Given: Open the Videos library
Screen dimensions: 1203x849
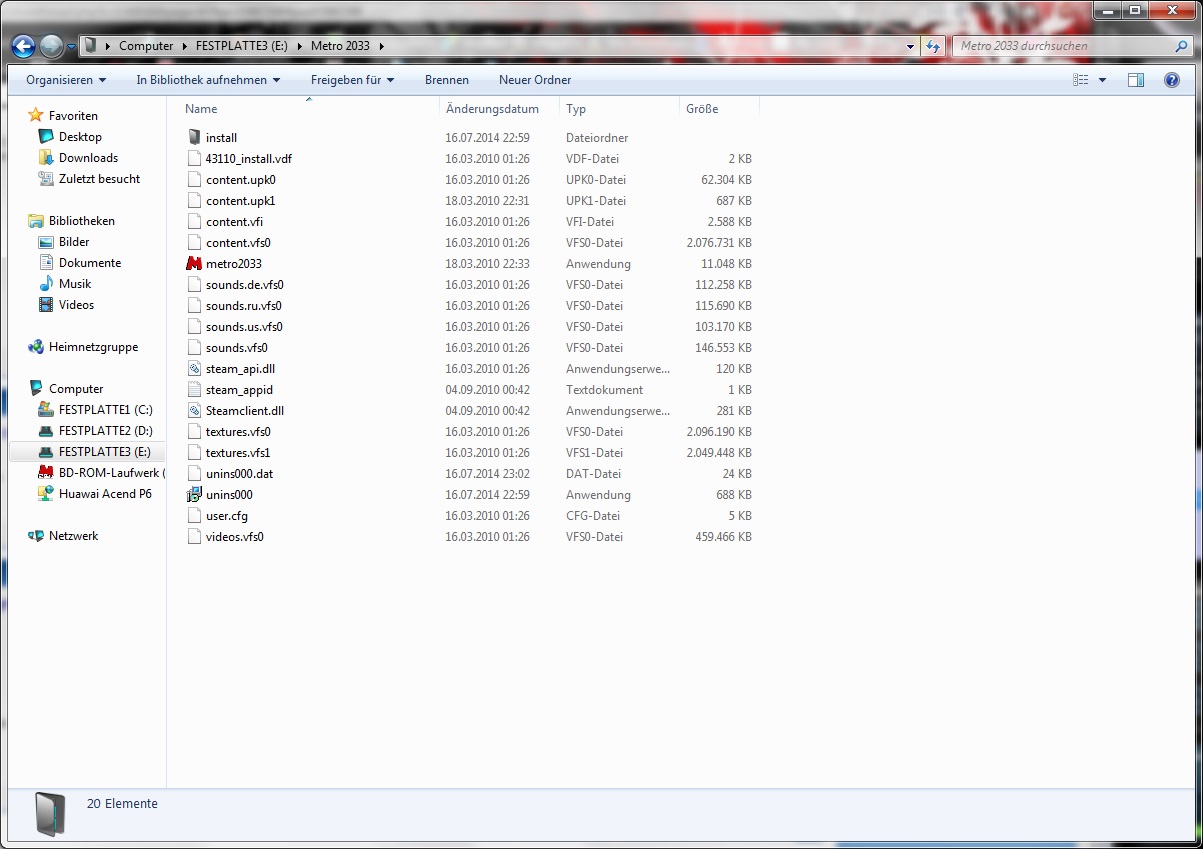Looking at the screenshot, I should point(76,305).
